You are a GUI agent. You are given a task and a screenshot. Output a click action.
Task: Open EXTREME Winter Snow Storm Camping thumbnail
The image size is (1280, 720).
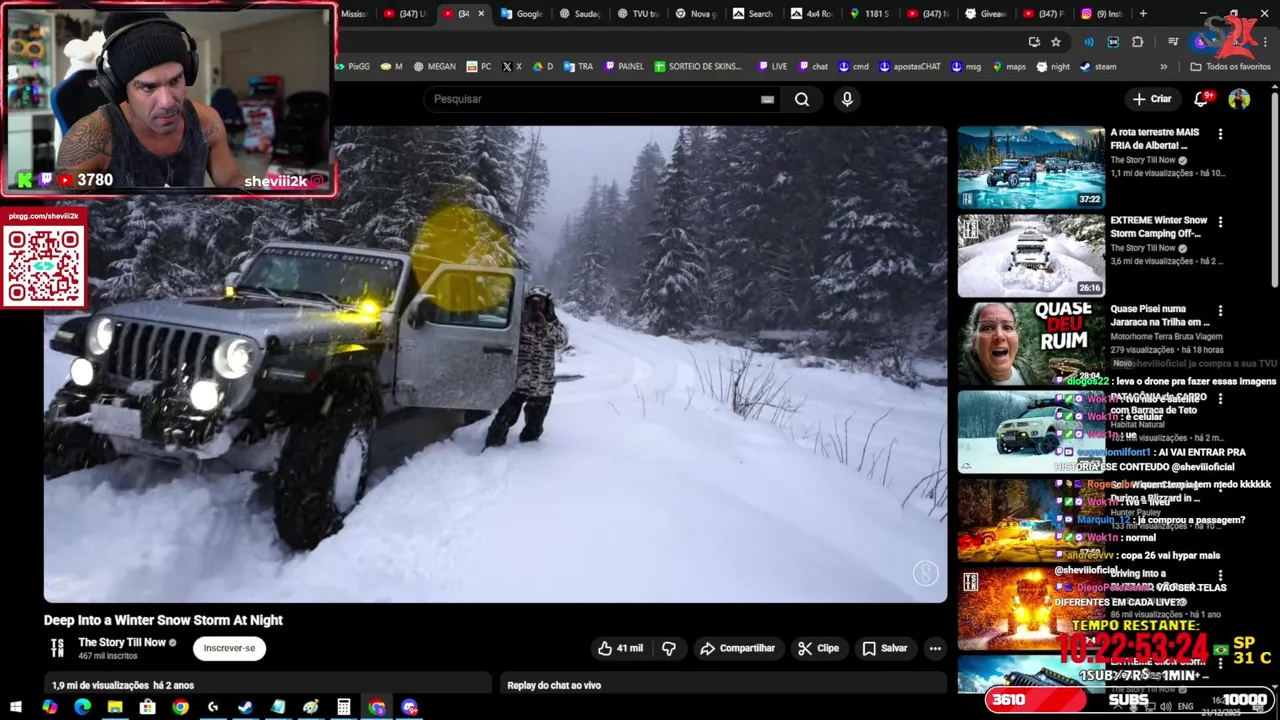point(1031,256)
